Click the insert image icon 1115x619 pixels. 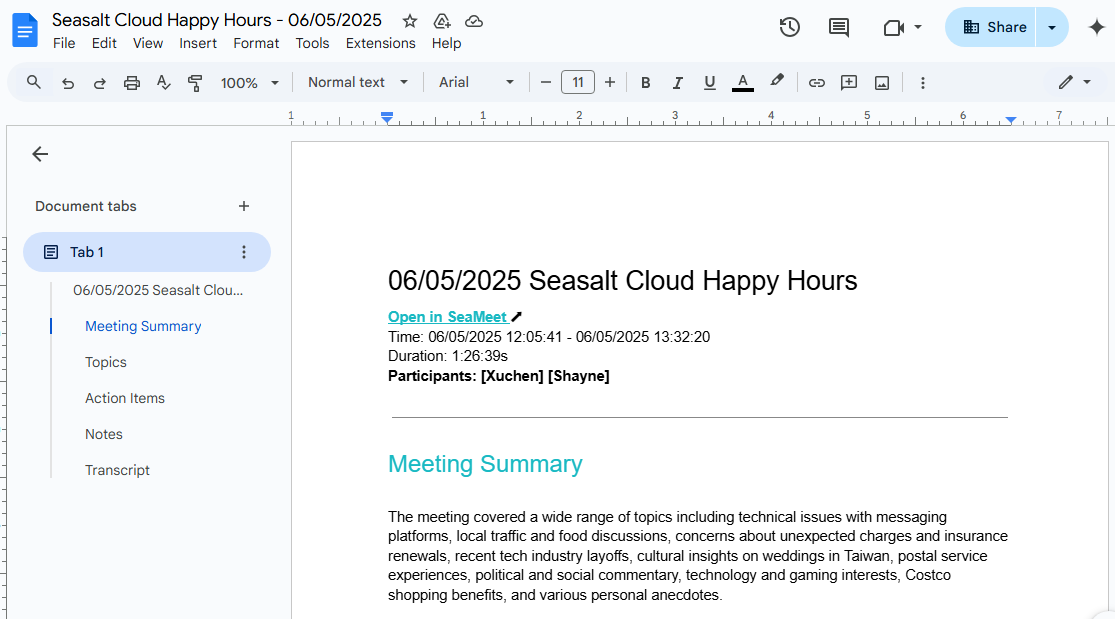point(882,83)
